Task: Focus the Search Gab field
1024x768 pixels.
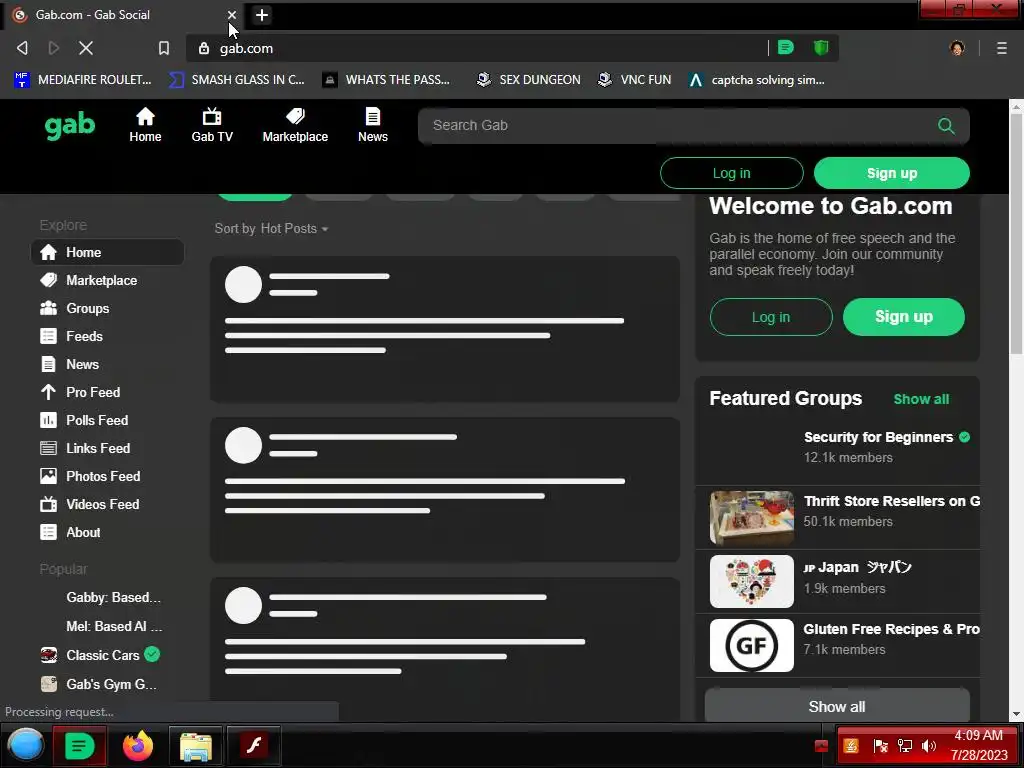Action: (x=694, y=125)
